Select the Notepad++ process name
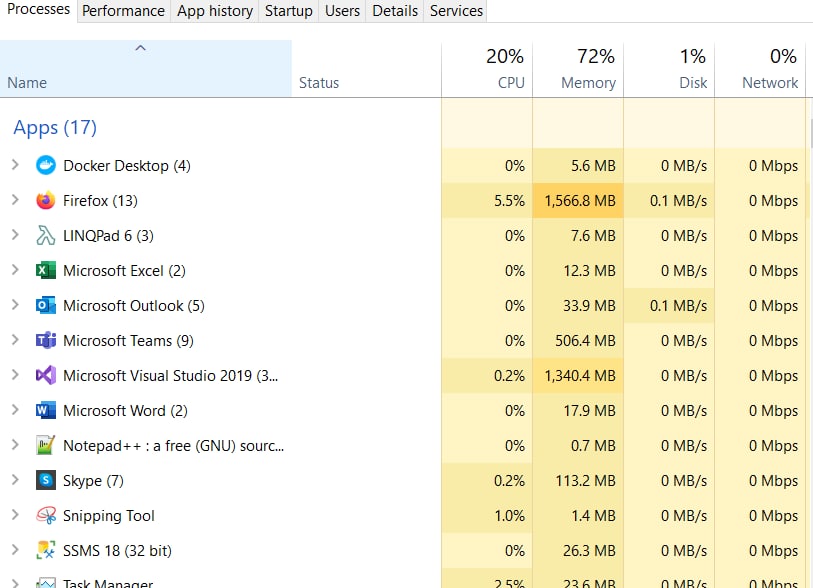 (173, 446)
